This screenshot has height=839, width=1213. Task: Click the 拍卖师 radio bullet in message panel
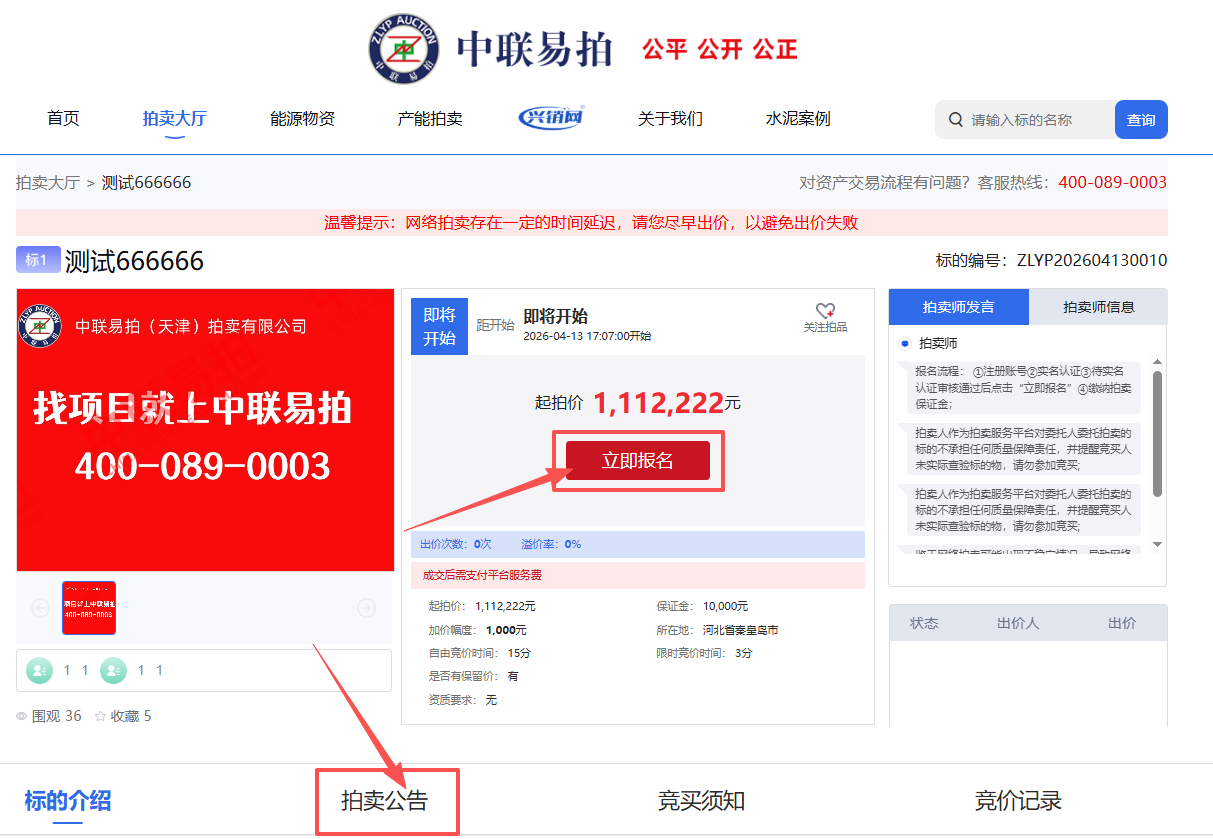coord(905,343)
